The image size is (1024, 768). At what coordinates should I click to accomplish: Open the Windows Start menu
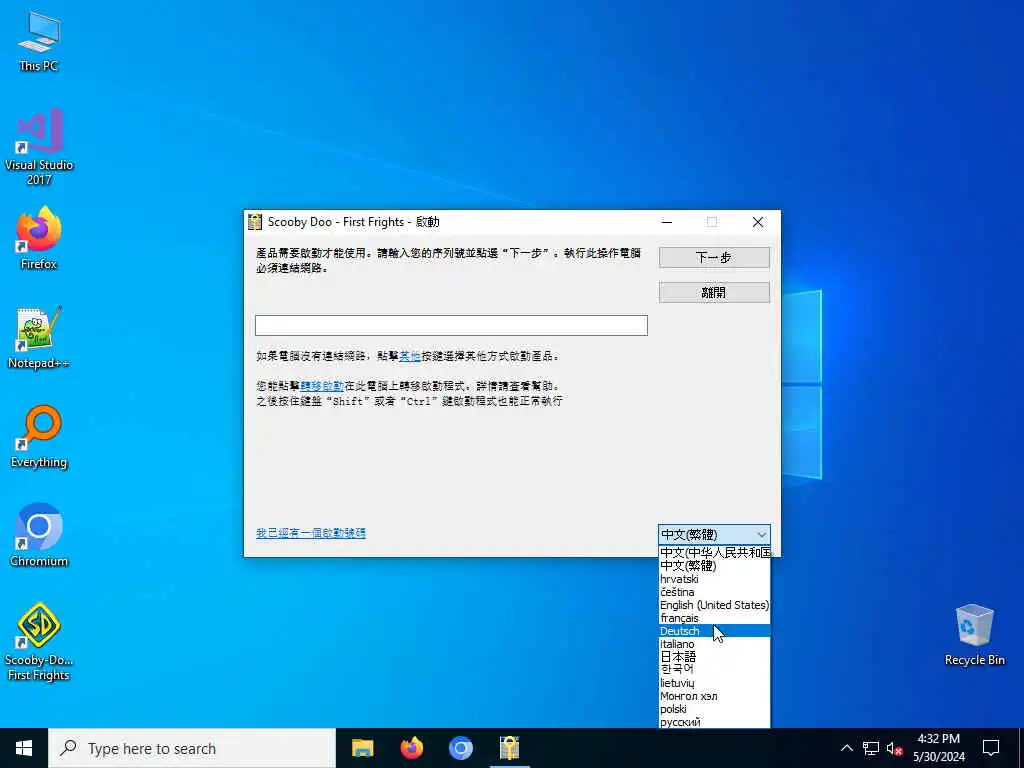tap(24, 748)
